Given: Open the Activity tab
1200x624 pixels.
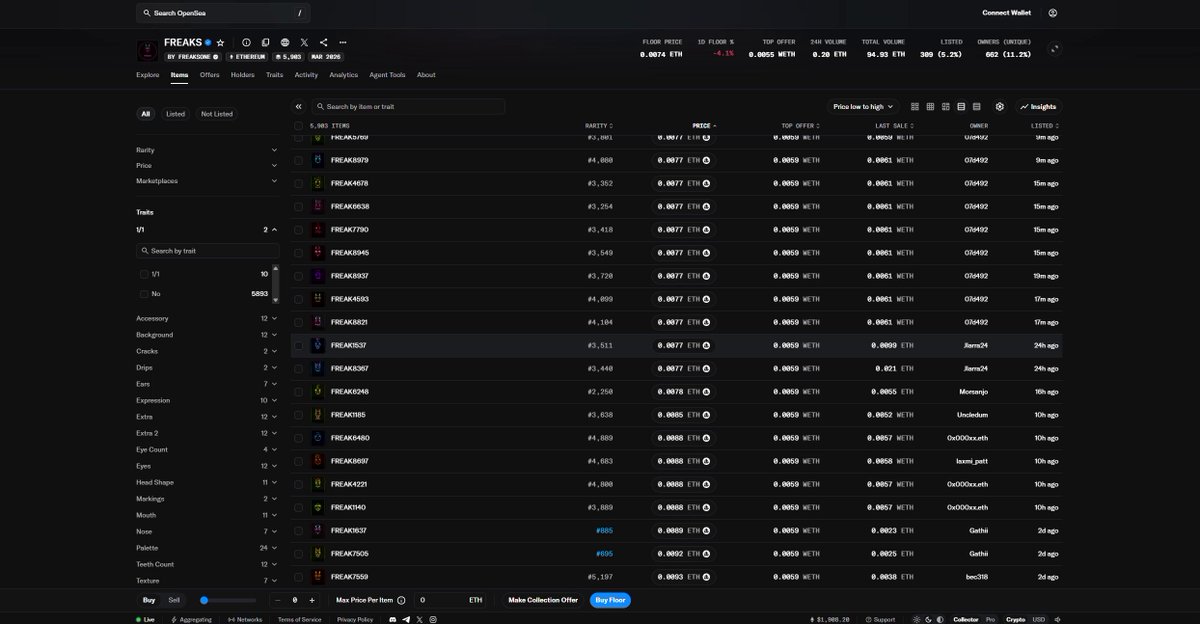Looking at the screenshot, I should [306, 75].
